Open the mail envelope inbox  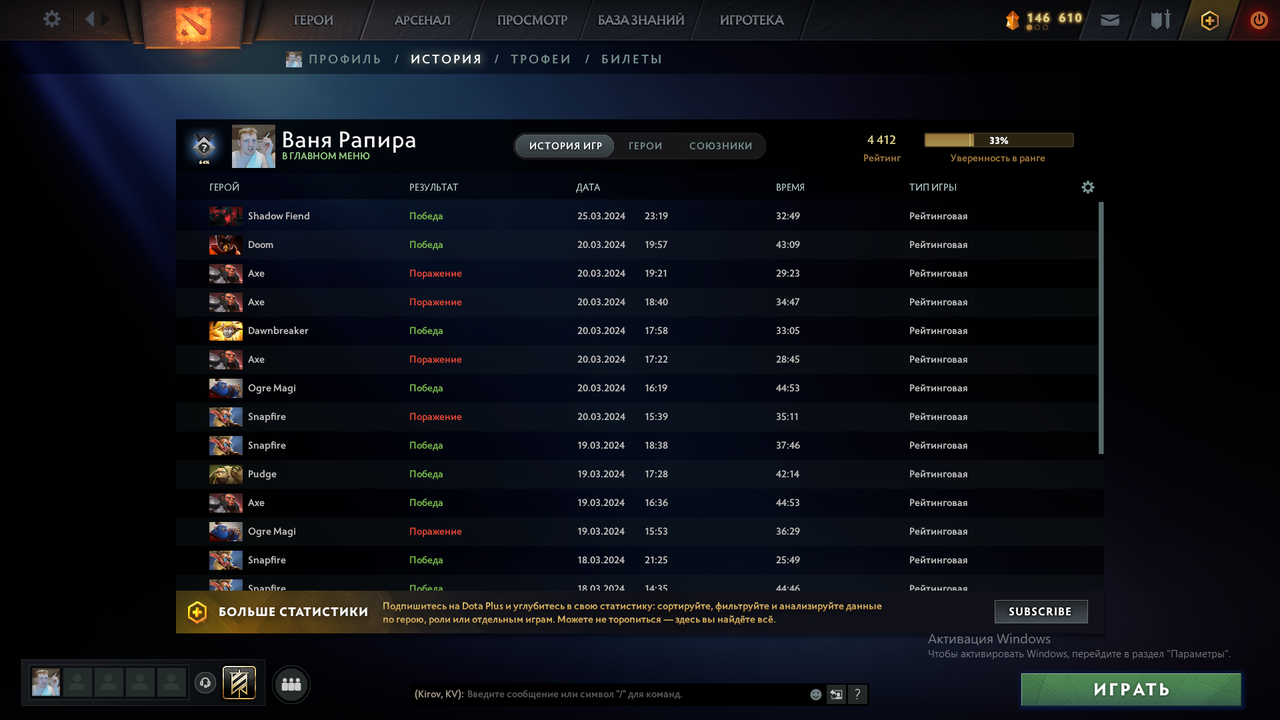[x=1110, y=19]
